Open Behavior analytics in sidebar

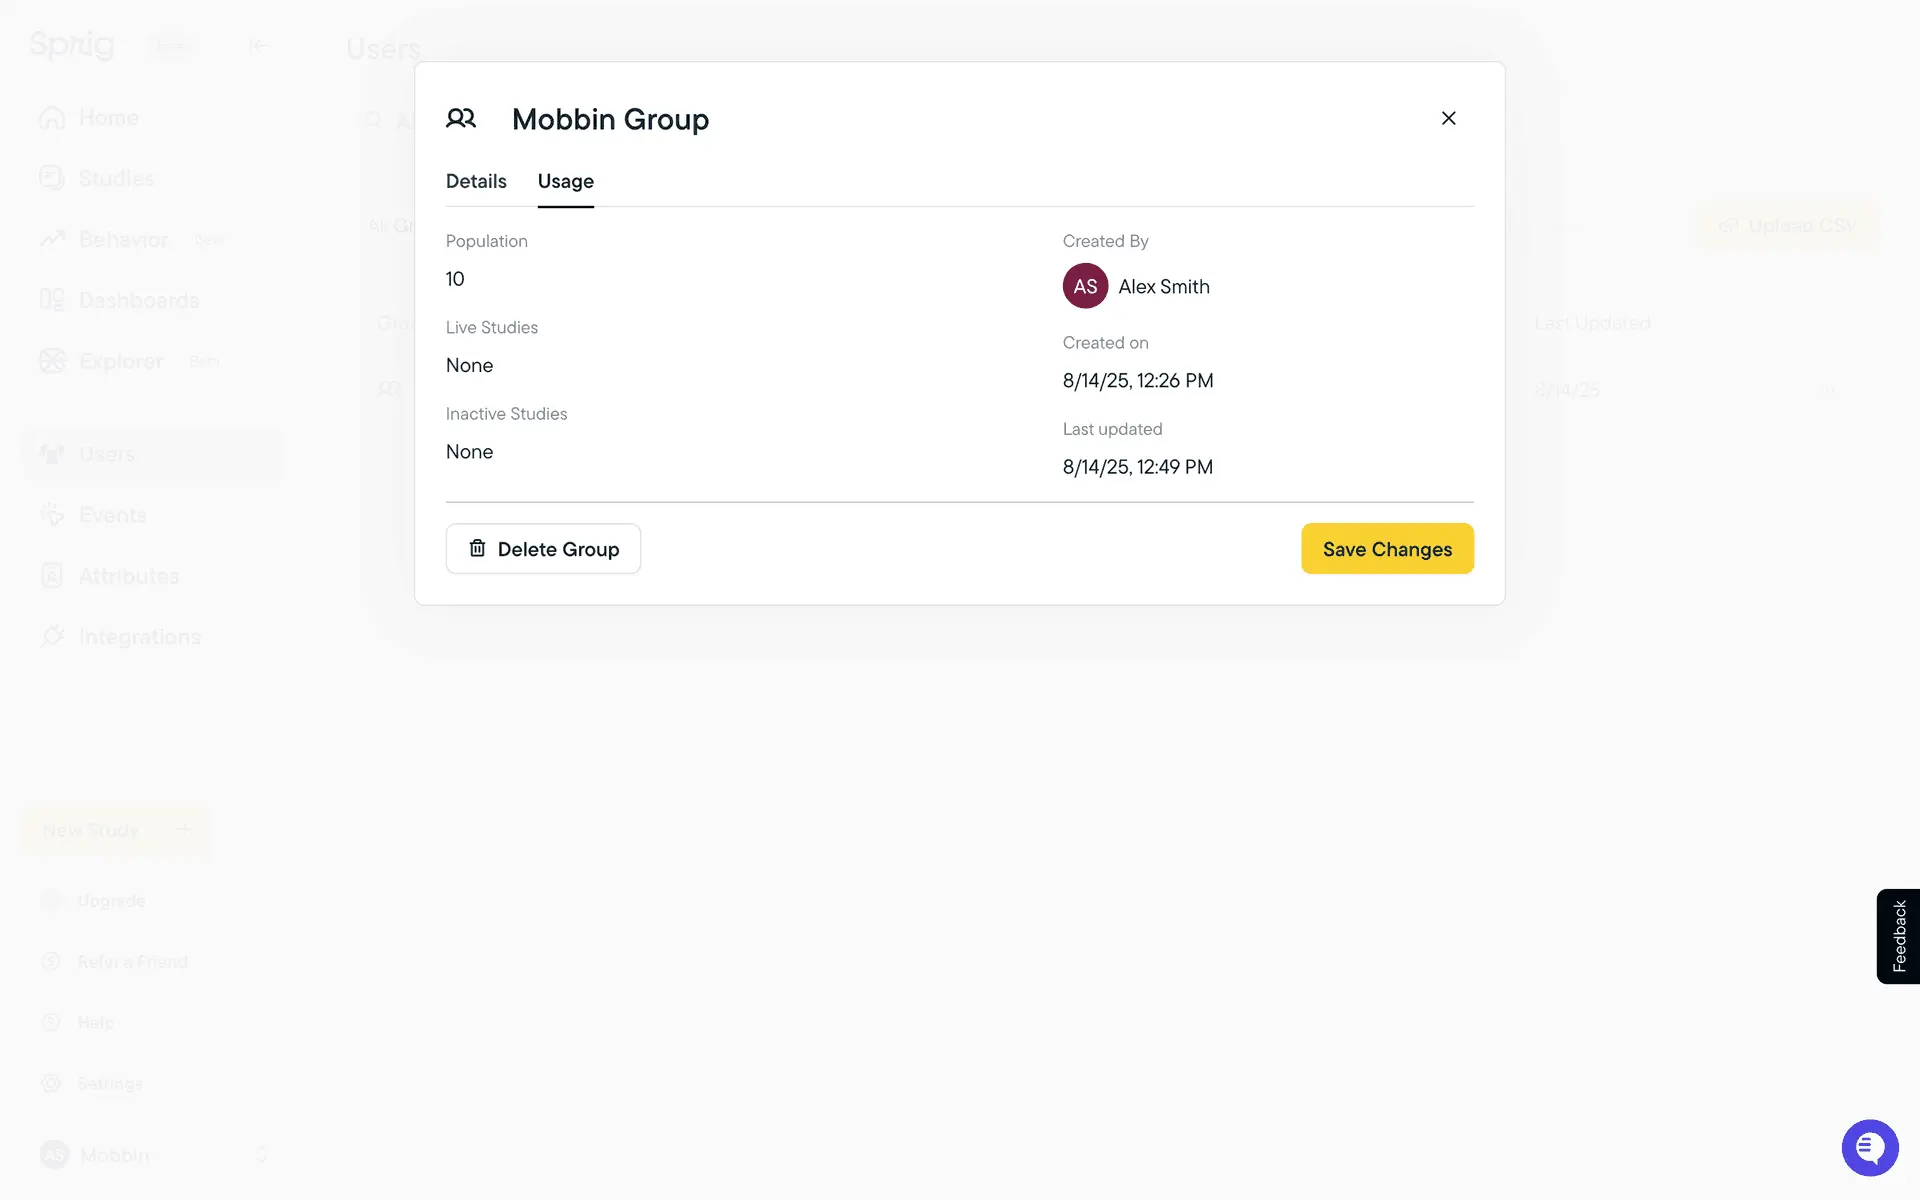[123, 240]
